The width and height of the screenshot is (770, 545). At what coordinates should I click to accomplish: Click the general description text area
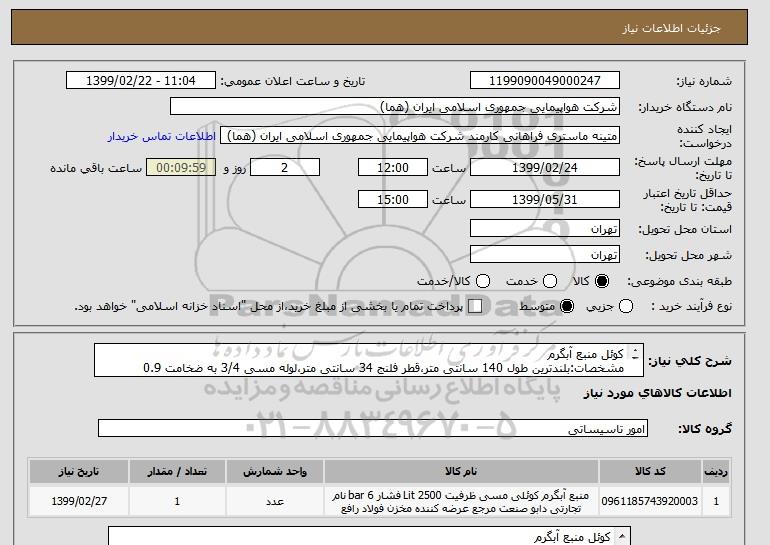pyautogui.click(x=369, y=360)
